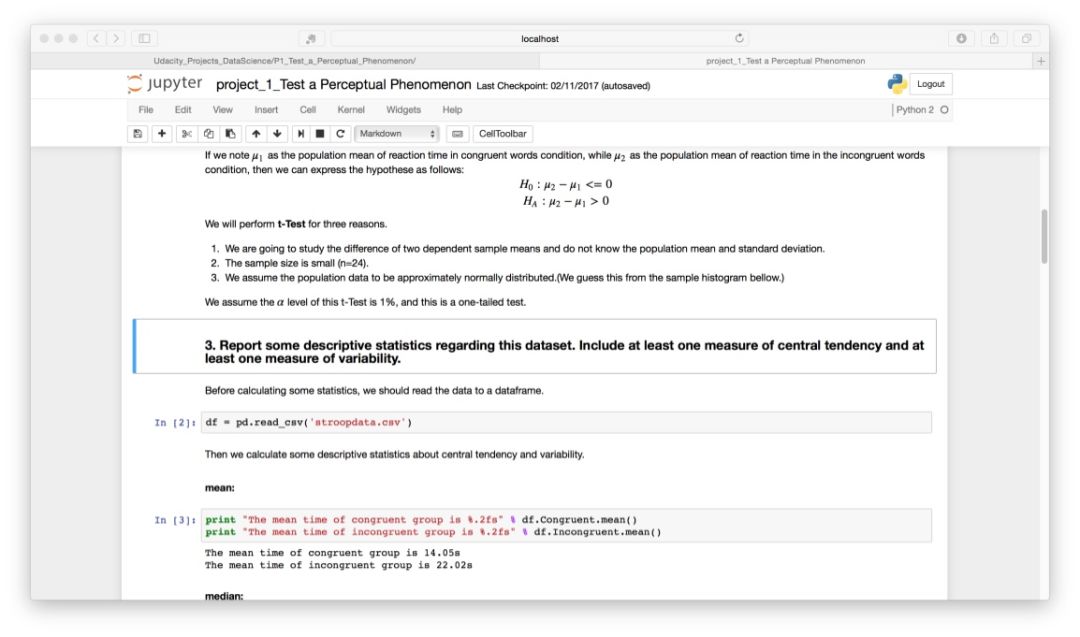Click the H0 hypothesis equation
Image resolution: width=1080 pixels, height=637 pixels.
565,184
